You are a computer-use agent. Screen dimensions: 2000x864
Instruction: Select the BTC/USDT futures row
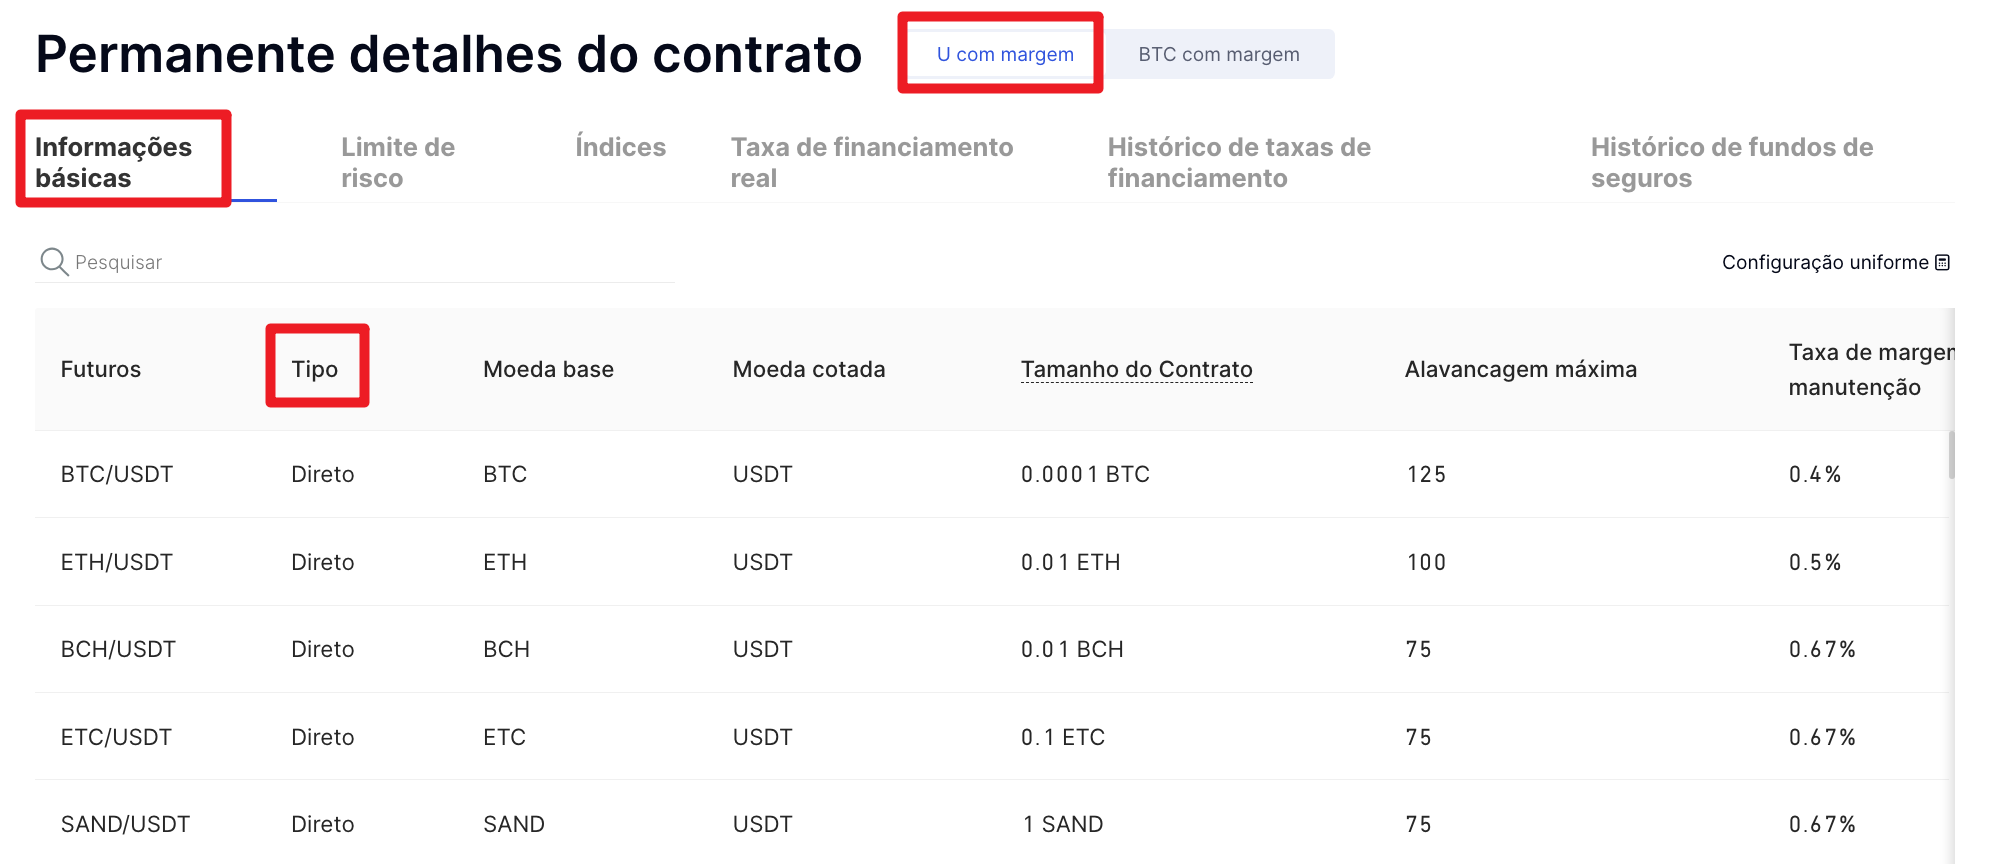(x=117, y=474)
